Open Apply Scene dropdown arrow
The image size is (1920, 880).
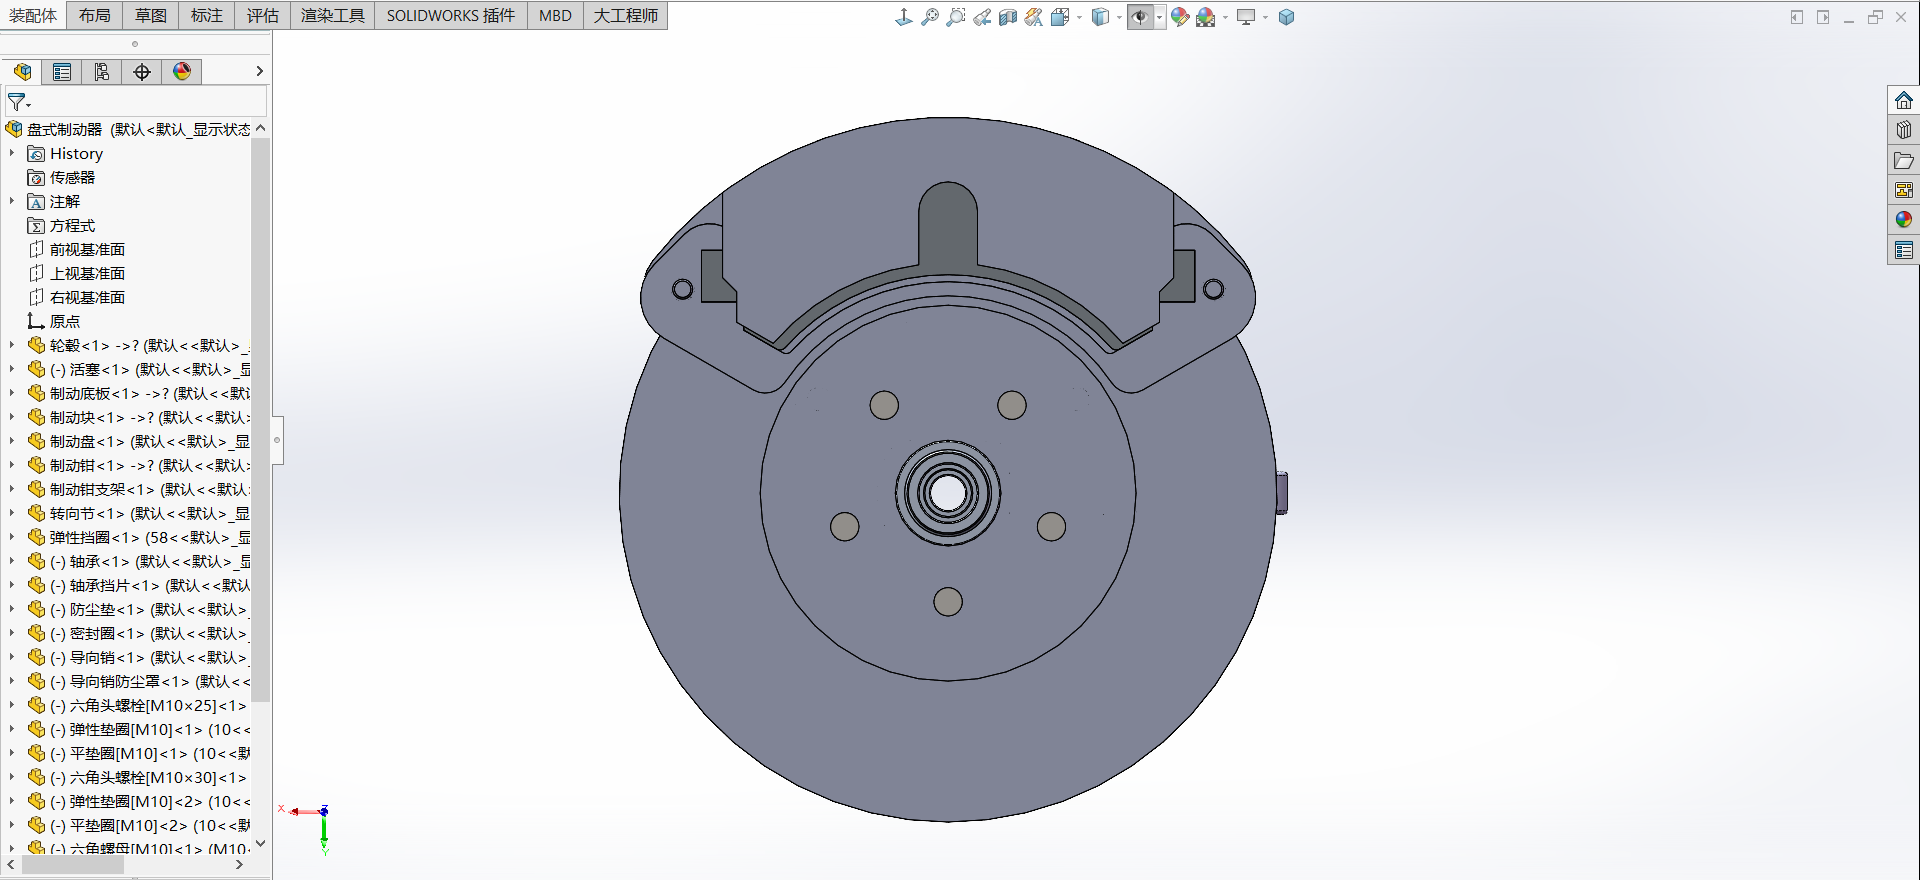(x=1225, y=17)
